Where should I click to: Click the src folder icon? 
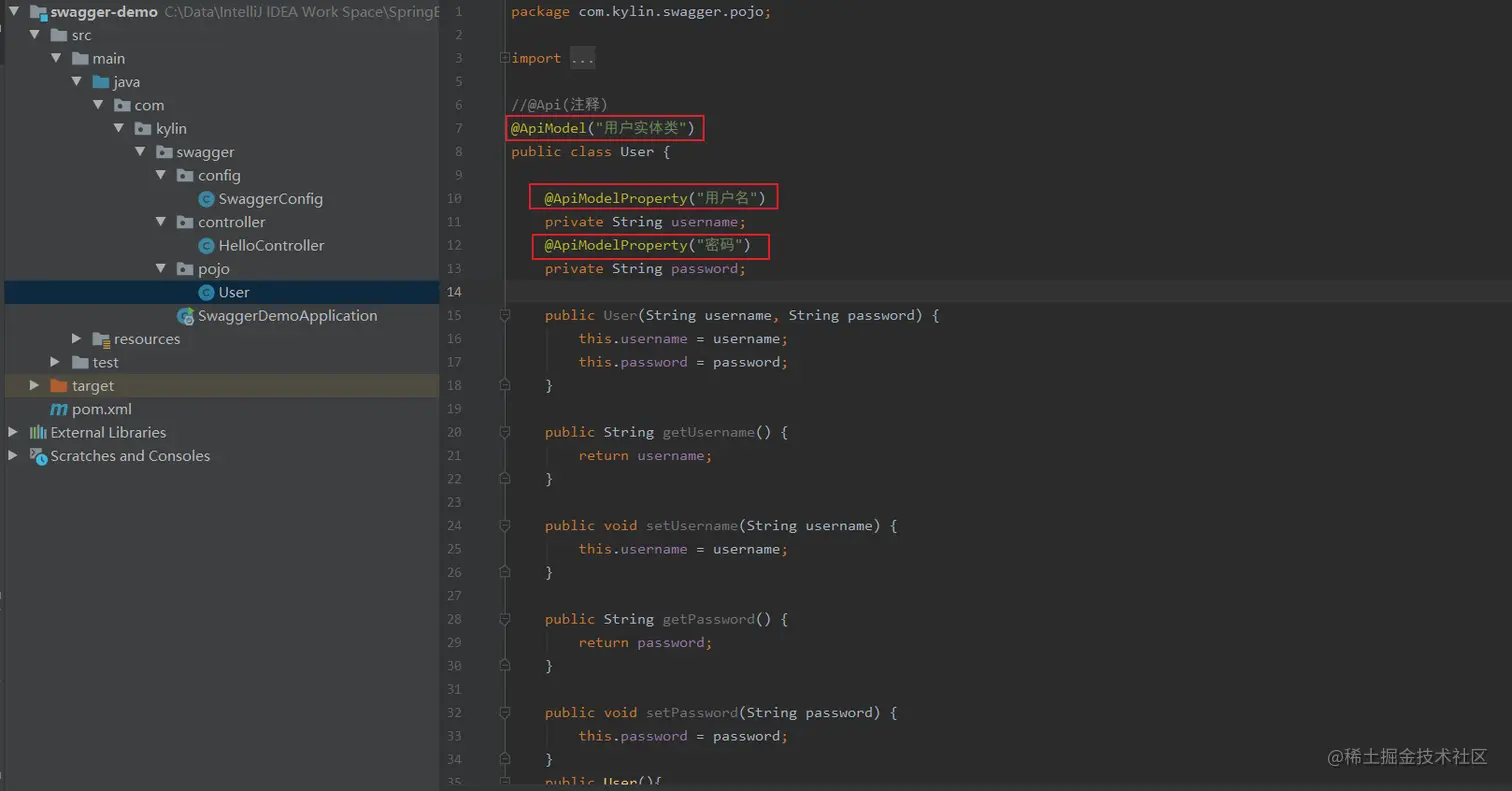click(59, 35)
